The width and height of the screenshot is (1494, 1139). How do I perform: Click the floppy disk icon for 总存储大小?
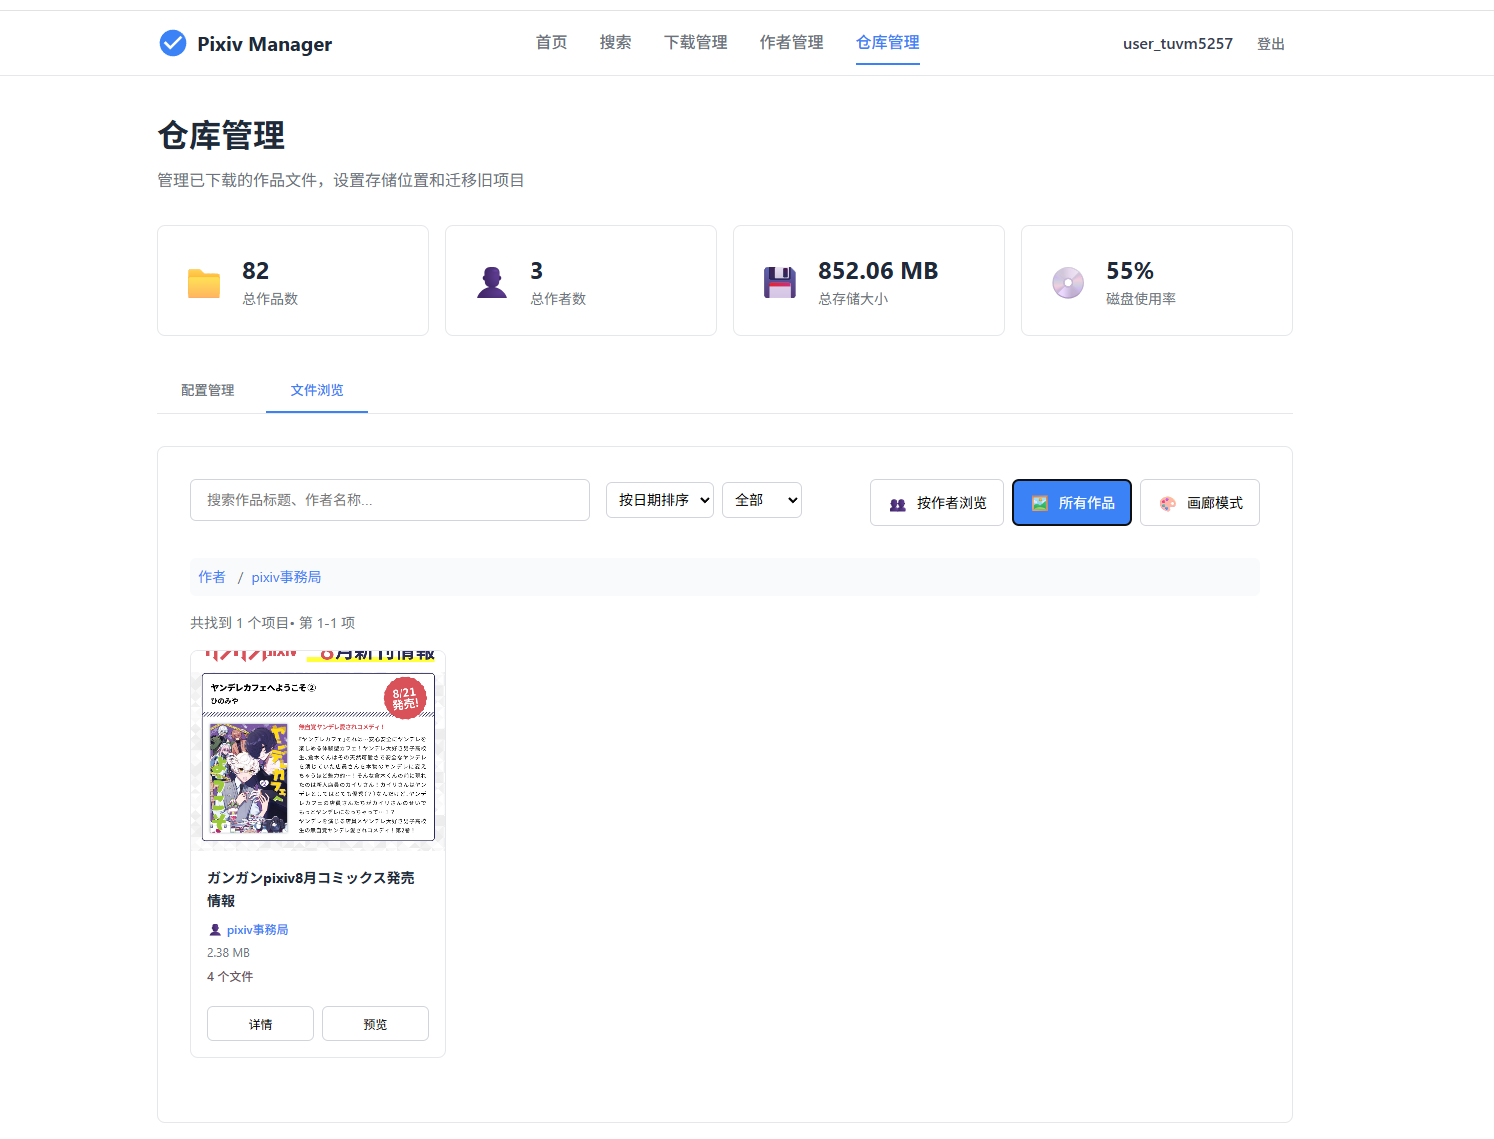coord(780,282)
